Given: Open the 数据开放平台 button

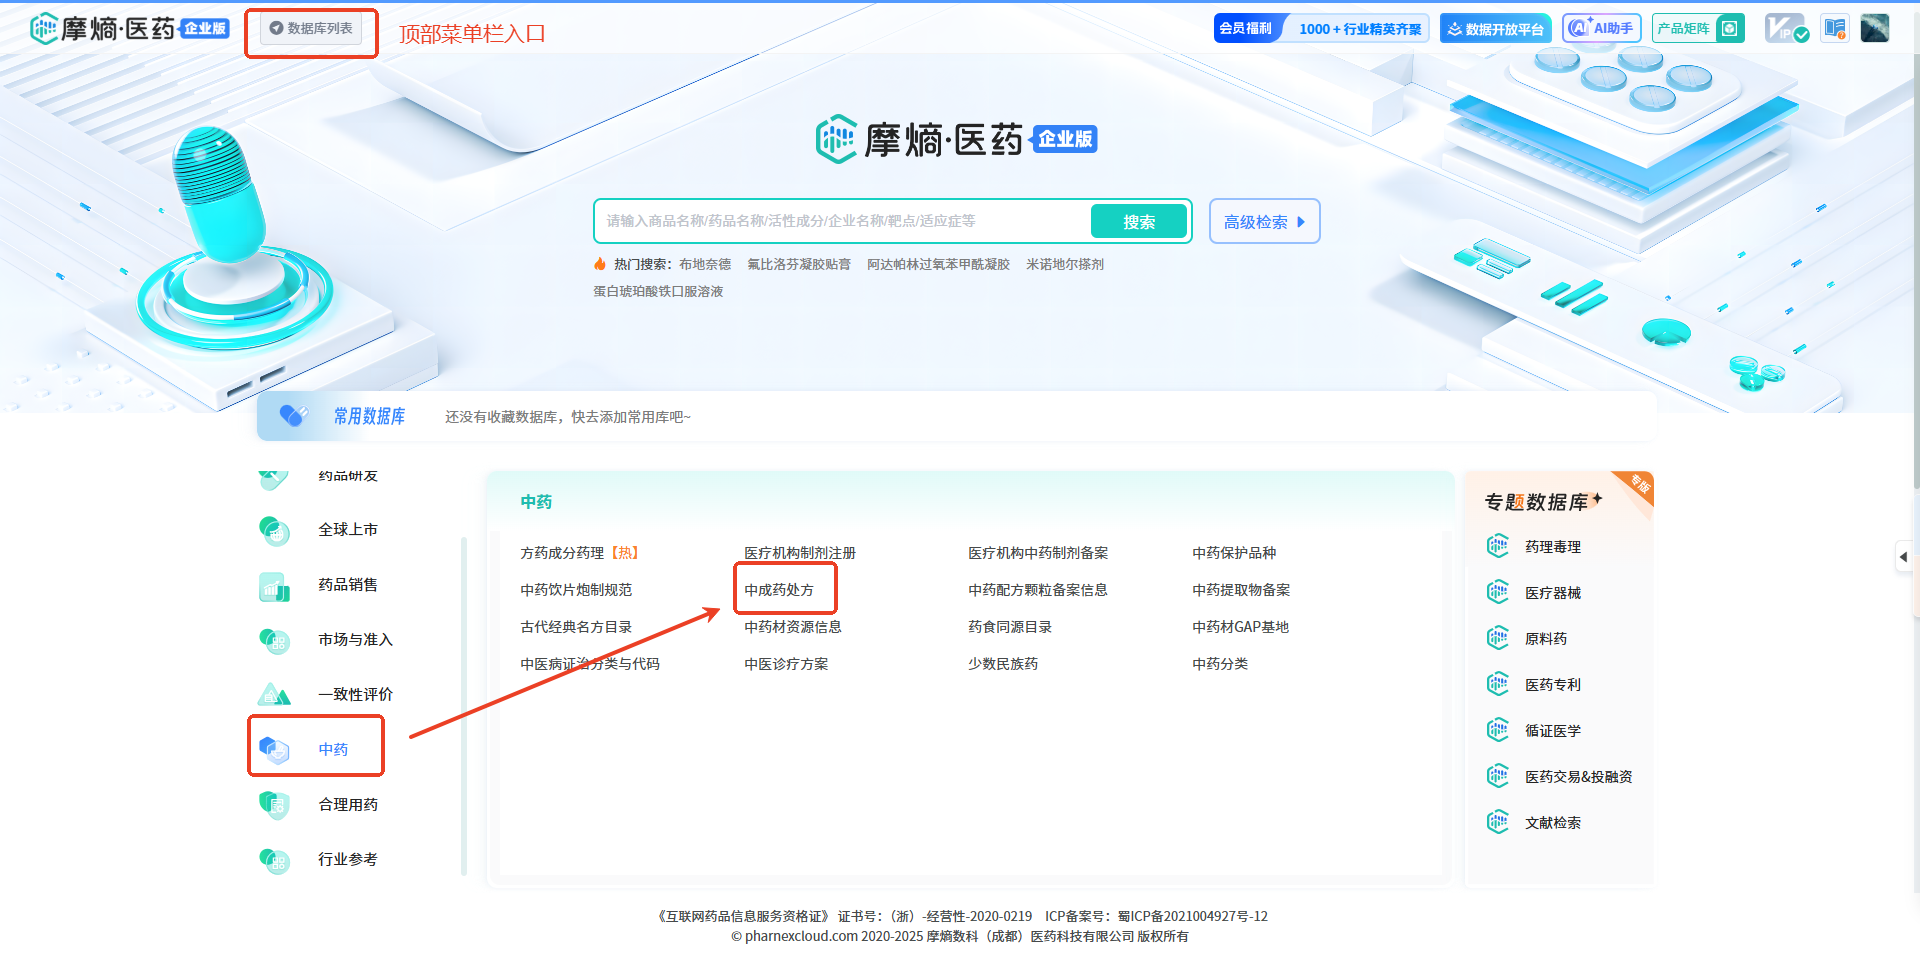Looking at the screenshot, I should 1495,28.
